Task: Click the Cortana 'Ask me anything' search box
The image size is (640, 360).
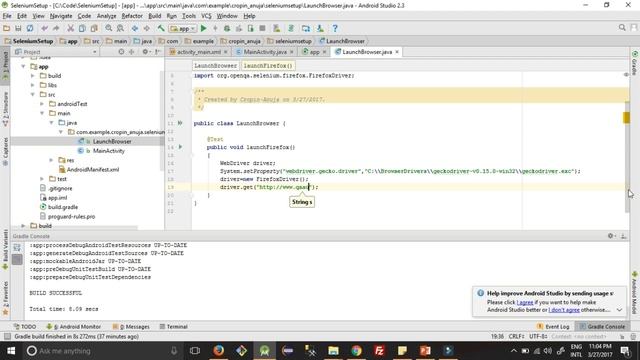Action: [x=102, y=351]
